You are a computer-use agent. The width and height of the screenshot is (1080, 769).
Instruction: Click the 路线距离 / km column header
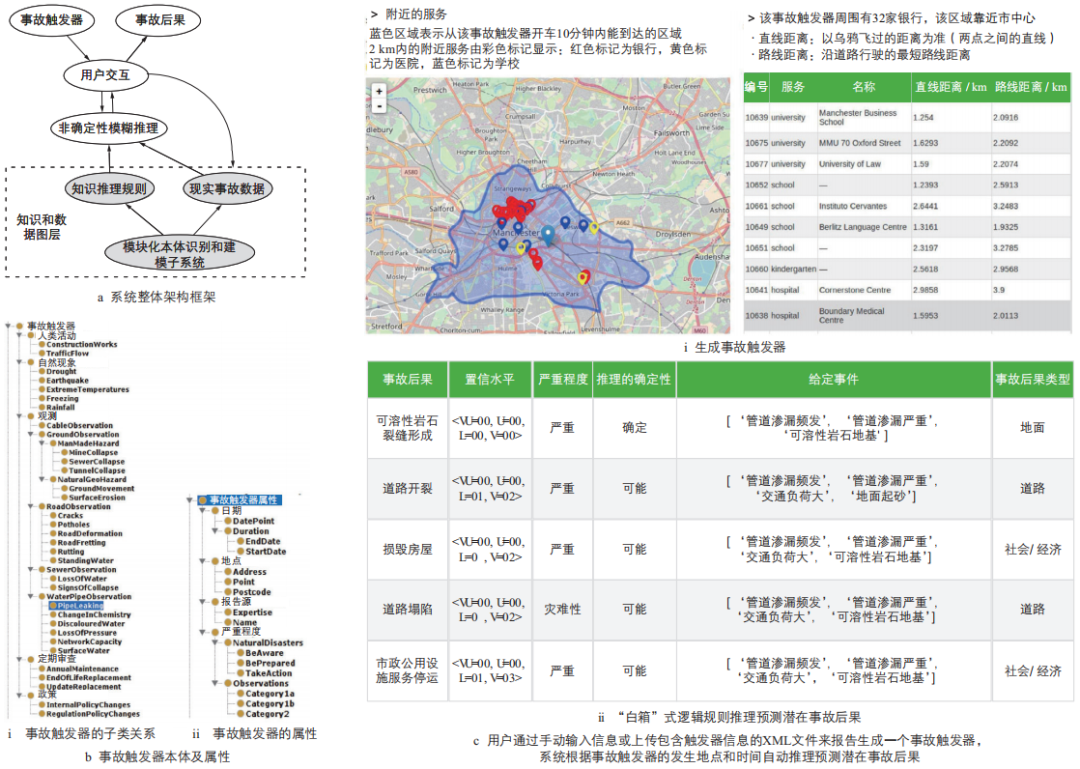point(1030,87)
